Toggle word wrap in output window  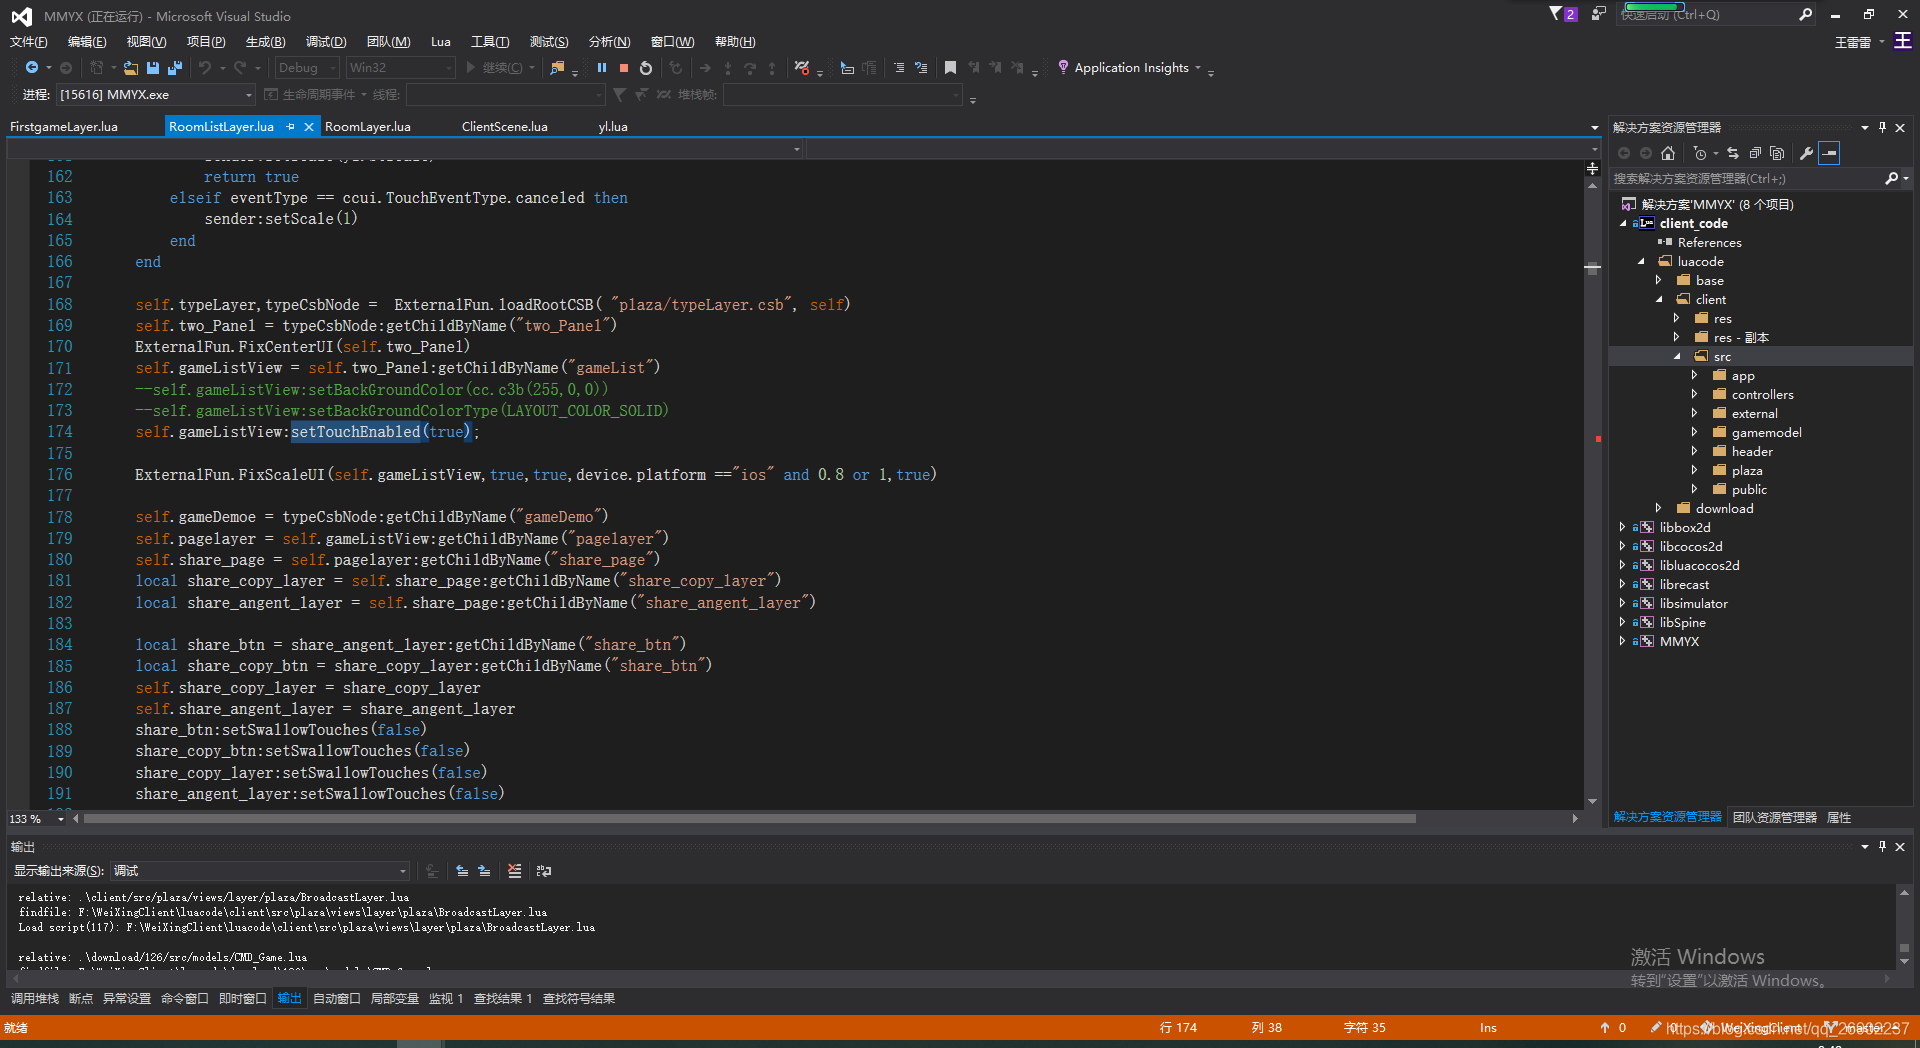[x=544, y=871]
